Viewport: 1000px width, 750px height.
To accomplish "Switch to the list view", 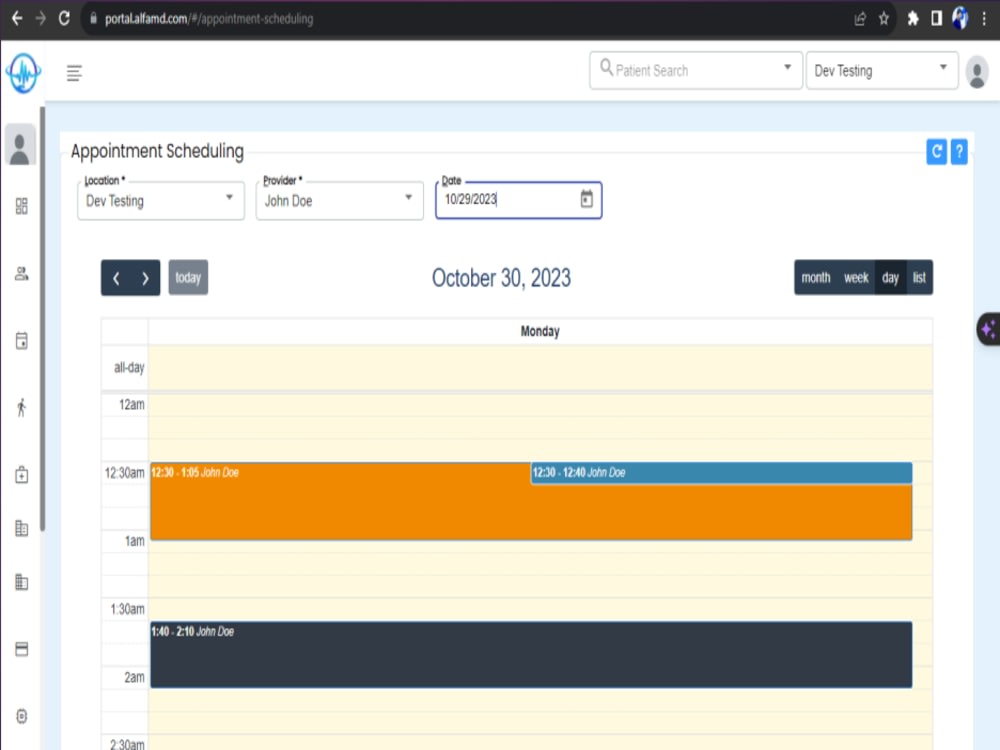I will coord(919,277).
